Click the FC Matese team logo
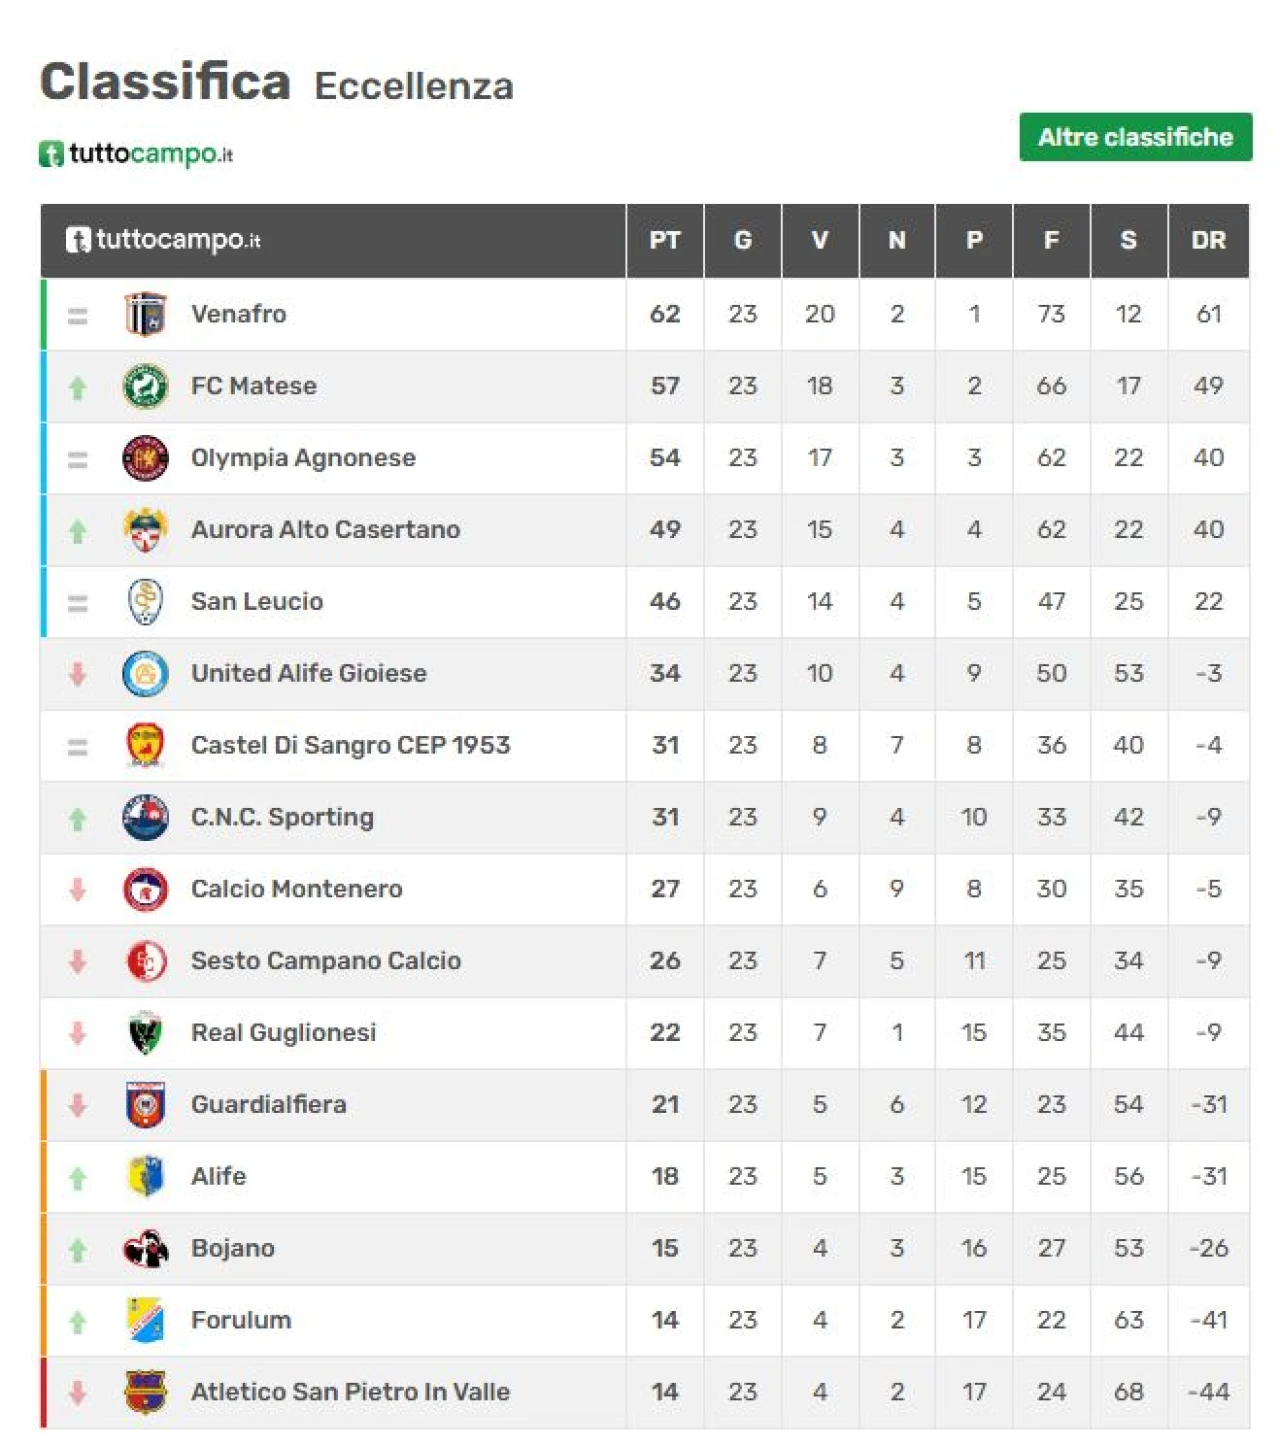1280x1445 pixels. click(145, 386)
